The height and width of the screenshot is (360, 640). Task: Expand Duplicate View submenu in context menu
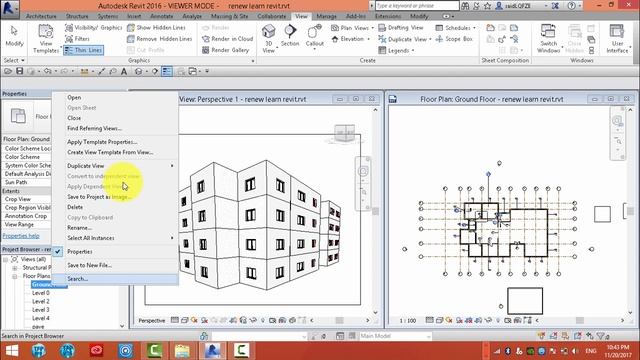click(x=115, y=166)
